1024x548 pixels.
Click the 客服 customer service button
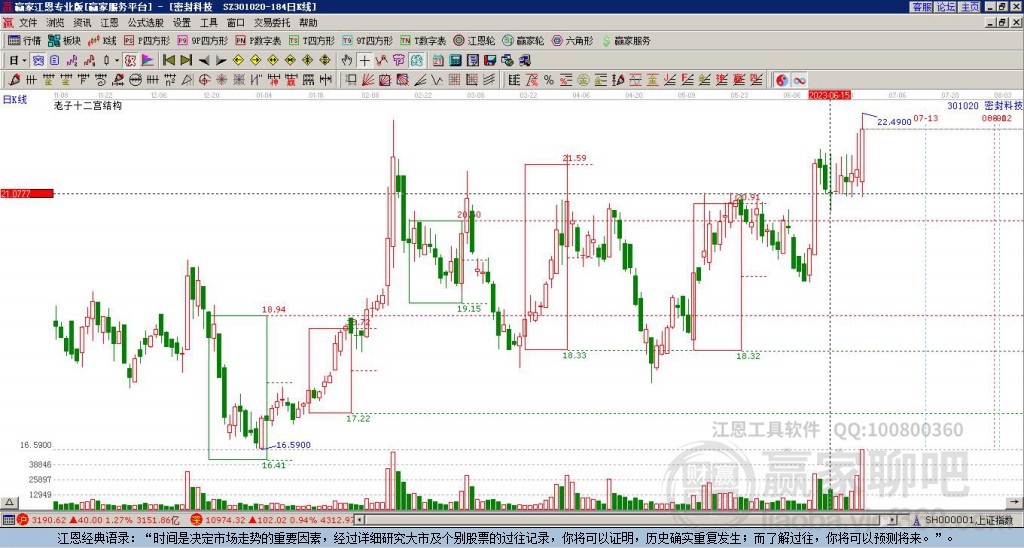(921, 7)
